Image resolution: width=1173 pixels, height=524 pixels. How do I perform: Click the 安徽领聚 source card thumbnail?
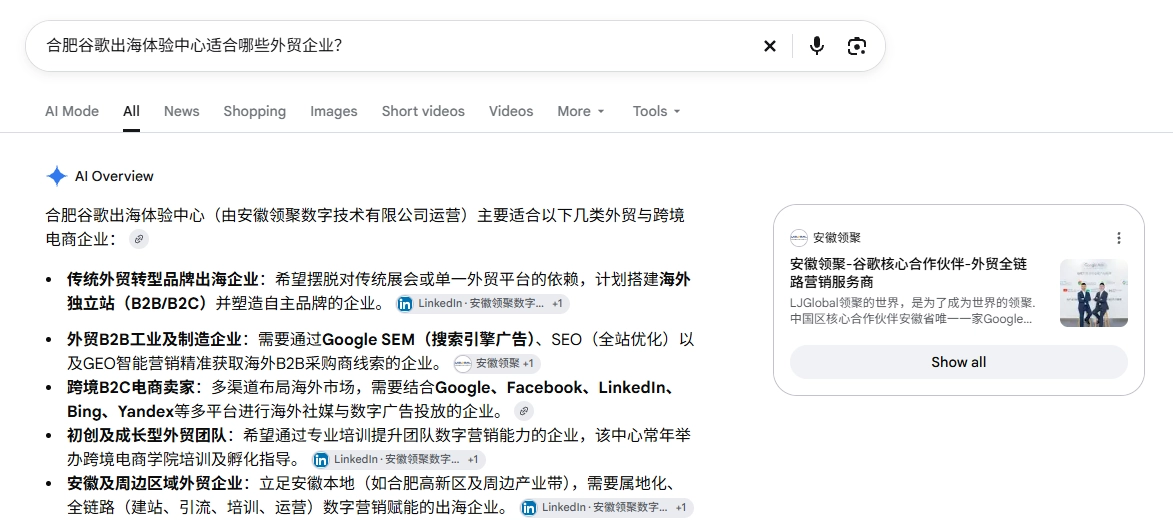click(1094, 293)
